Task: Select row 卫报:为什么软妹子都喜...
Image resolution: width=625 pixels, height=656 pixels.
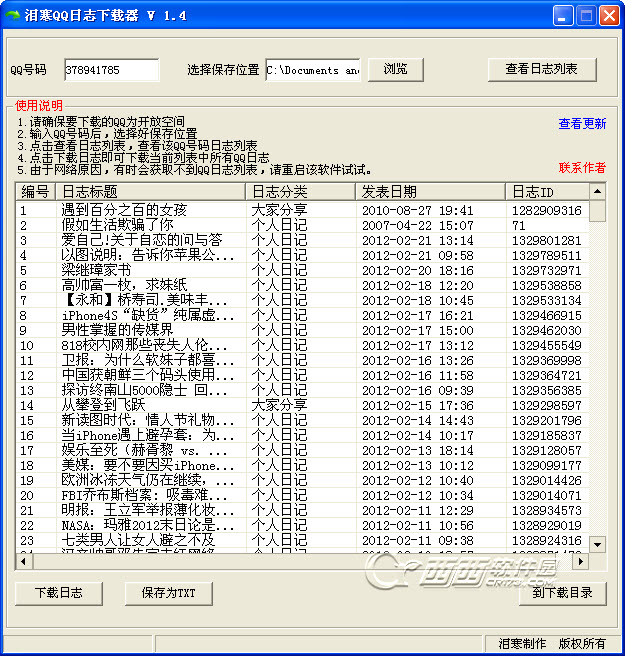Action: pyautogui.click(x=302, y=360)
